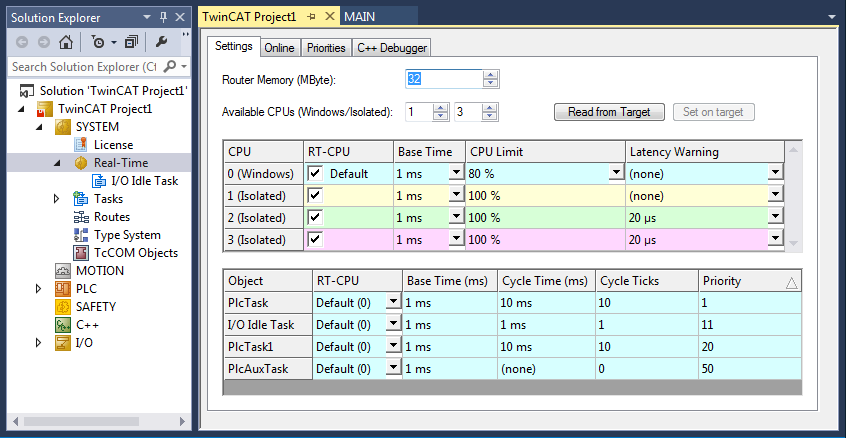Toggle RT-CPU checkbox for CPU 2 (Isolated)

pyautogui.click(x=316, y=217)
